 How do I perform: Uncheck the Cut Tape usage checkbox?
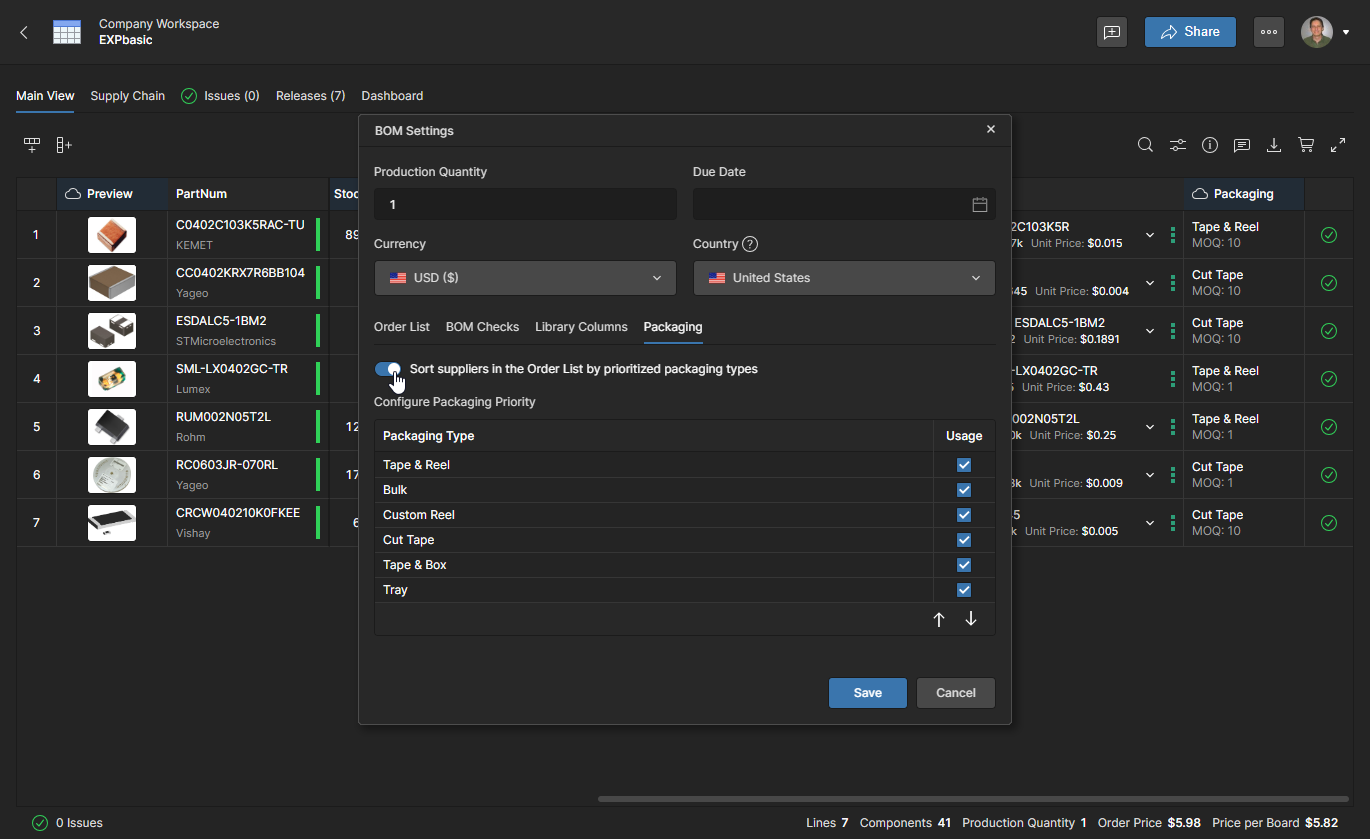pyautogui.click(x=964, y=540)
